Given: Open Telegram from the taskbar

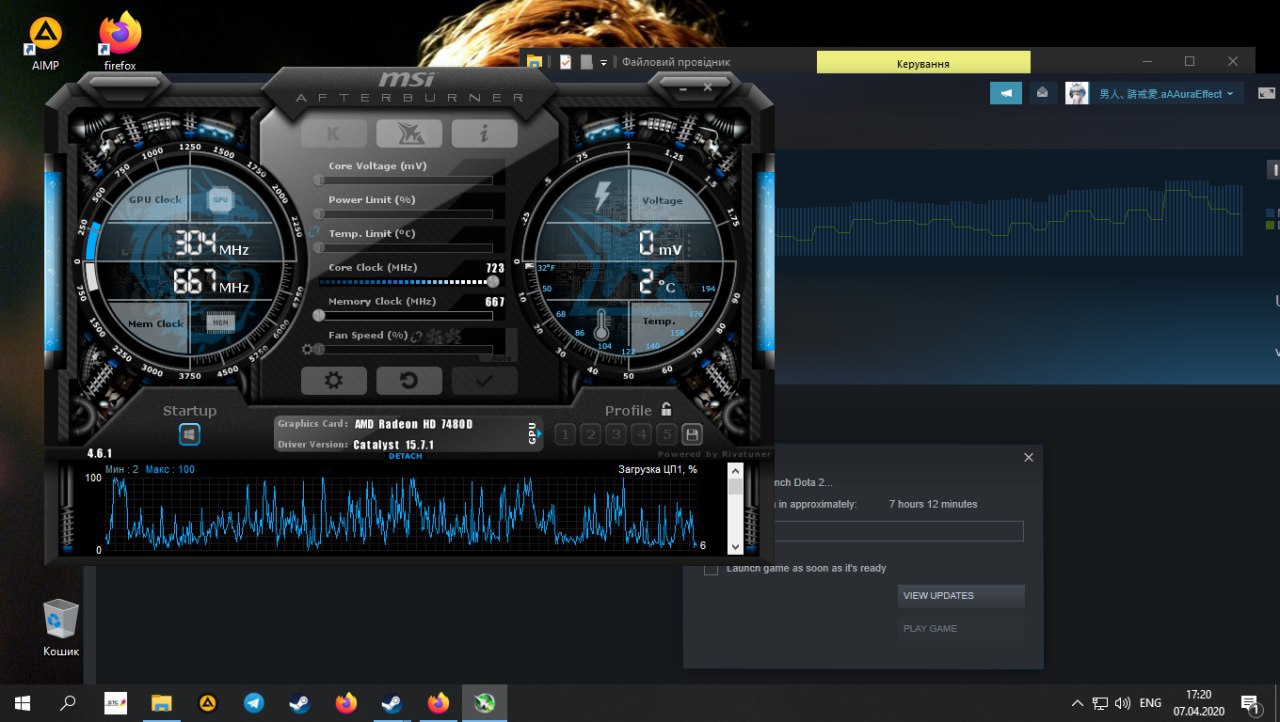Looking at the screenshot, I should click(254, 702).
